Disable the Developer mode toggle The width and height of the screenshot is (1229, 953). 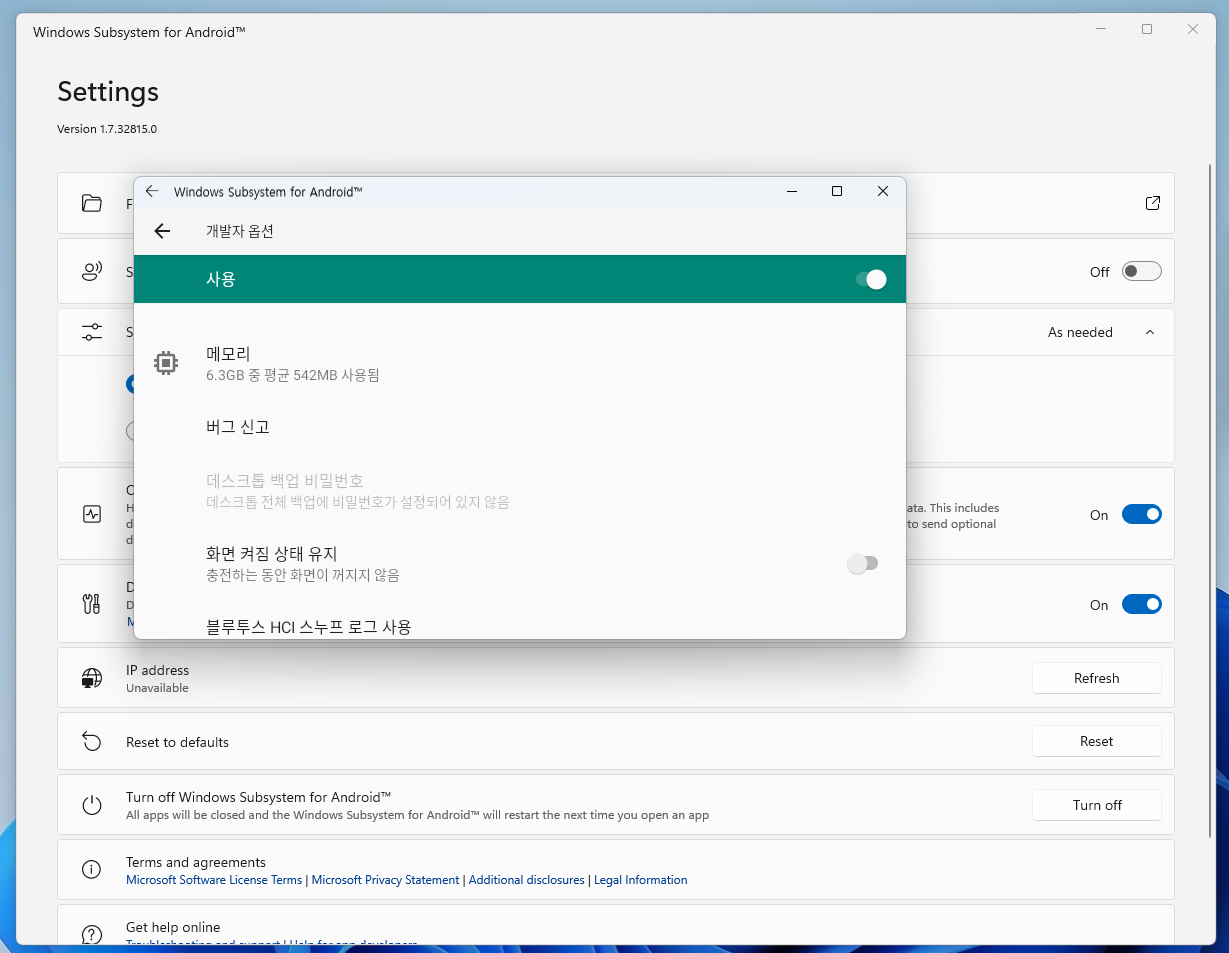1142,604
